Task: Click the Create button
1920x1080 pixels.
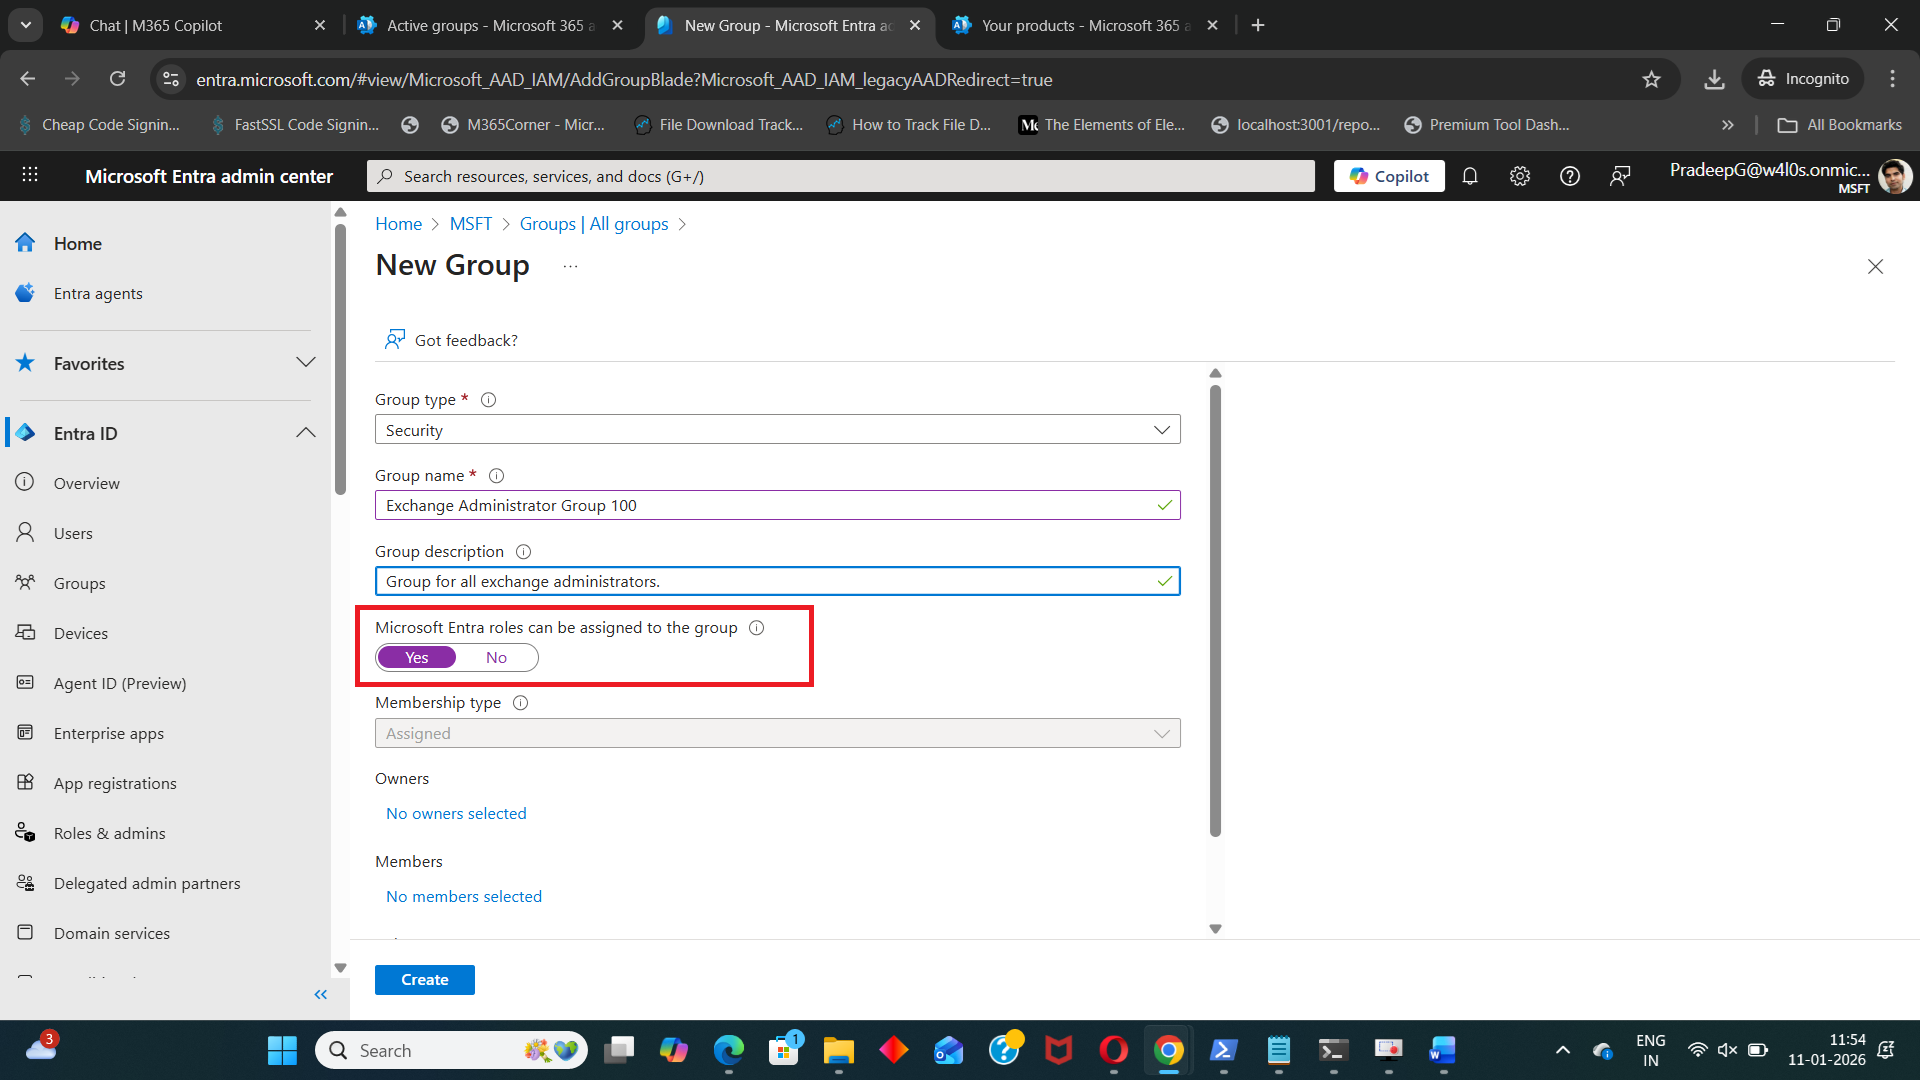Action: 424,979
